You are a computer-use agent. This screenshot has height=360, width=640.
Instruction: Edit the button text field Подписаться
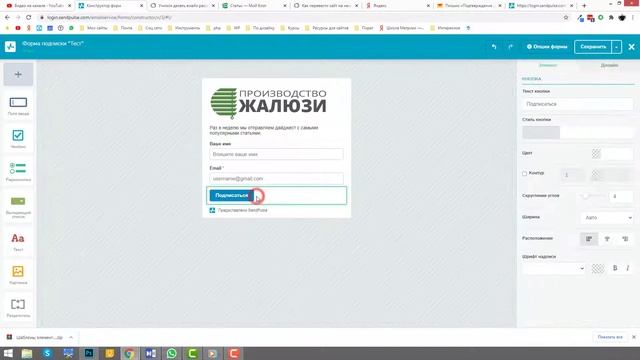[578, 104]
